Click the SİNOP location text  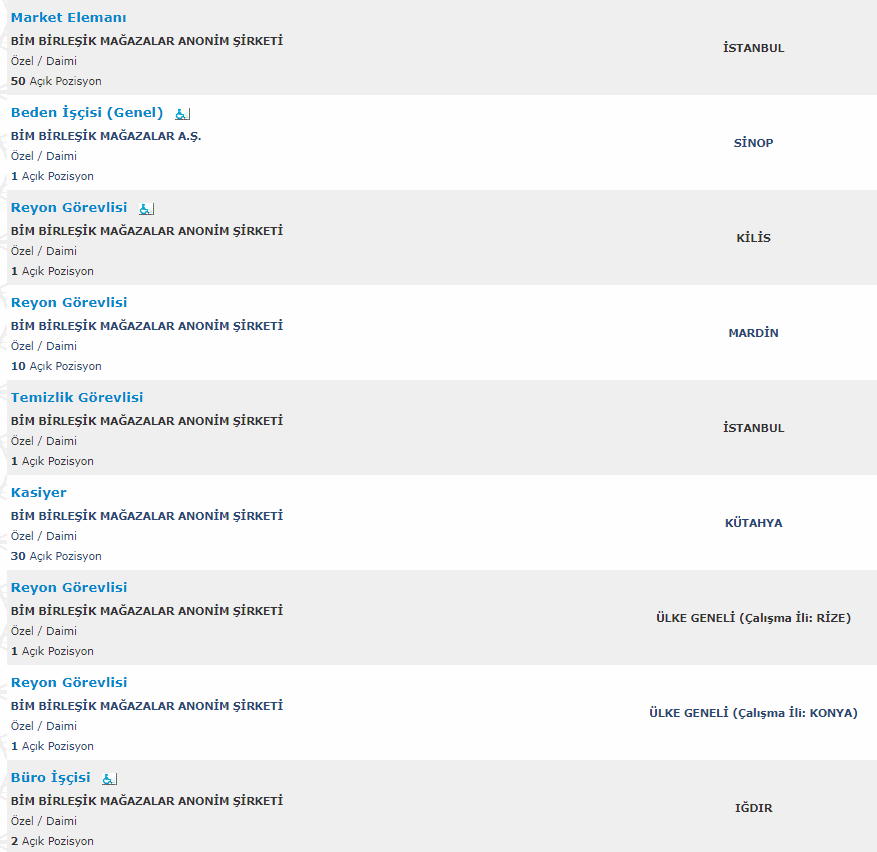pos(753,143)
